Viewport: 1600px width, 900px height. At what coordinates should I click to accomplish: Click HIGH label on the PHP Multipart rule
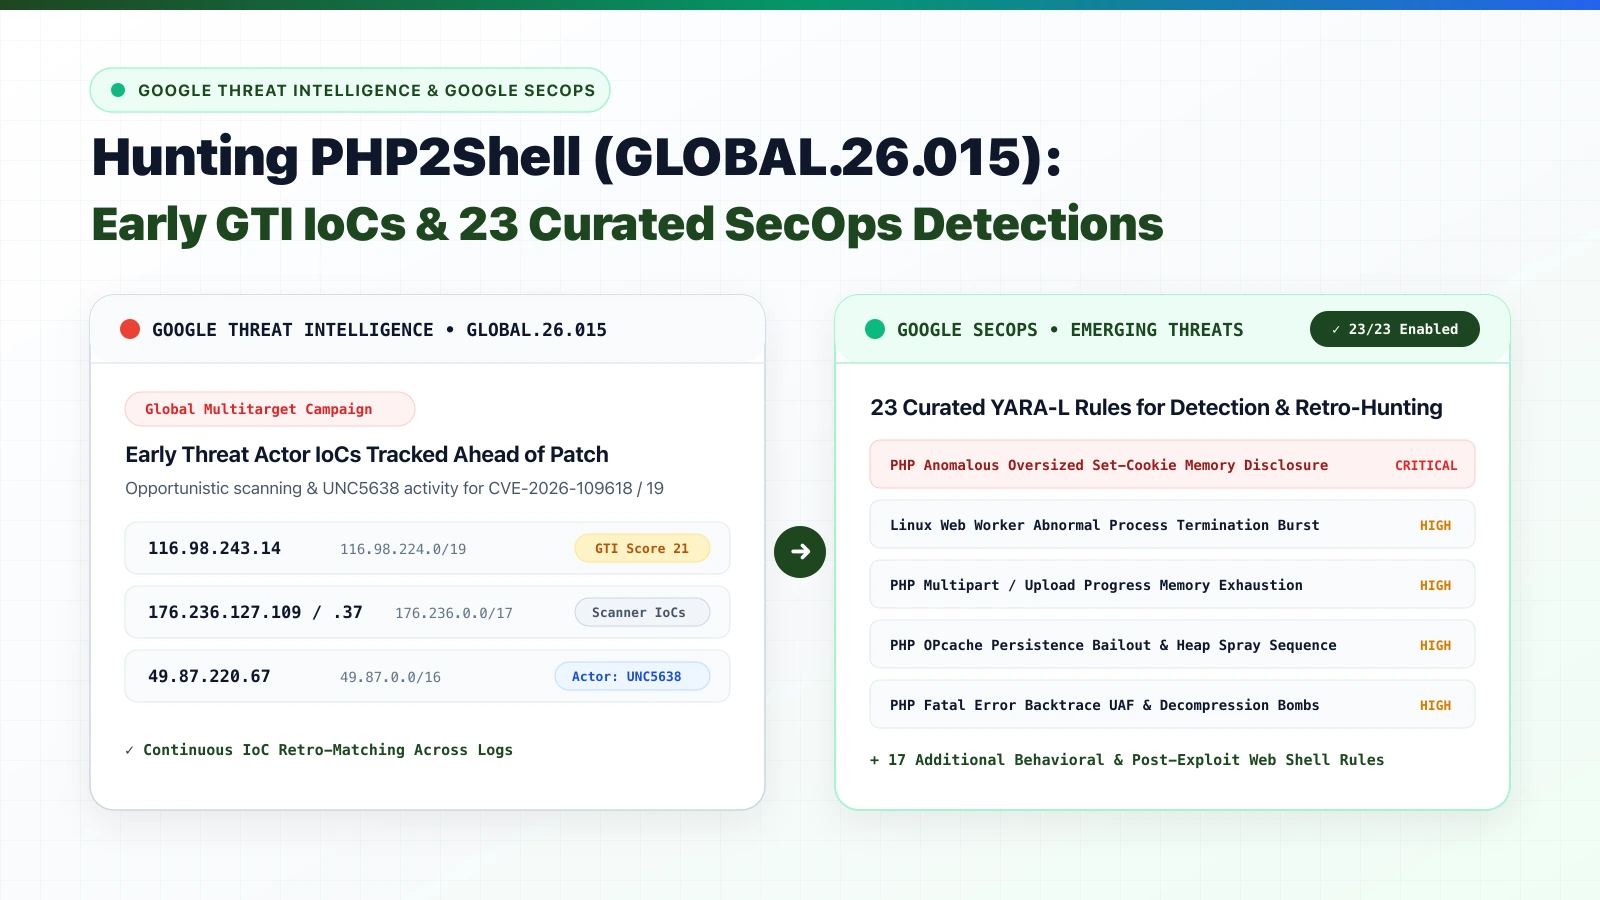1435,585
